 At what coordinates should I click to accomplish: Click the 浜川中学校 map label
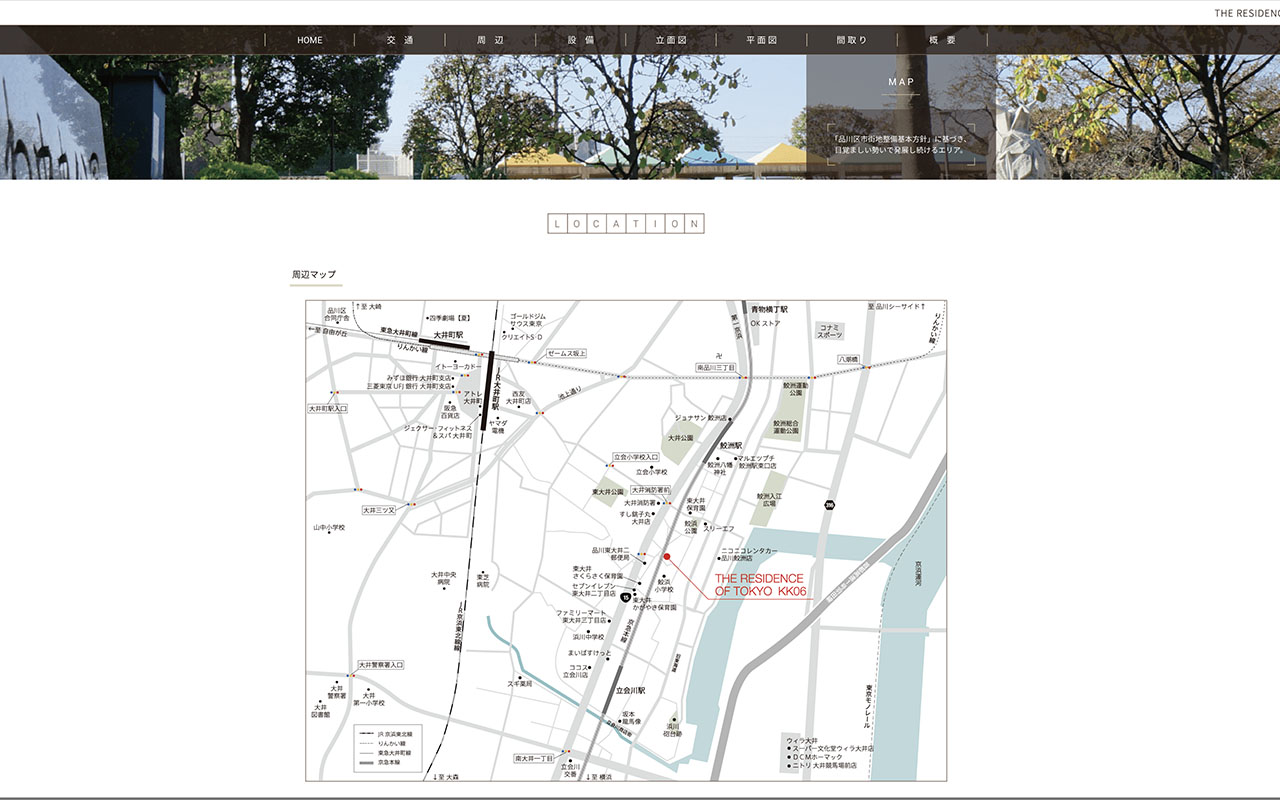[x=589, y=636]
